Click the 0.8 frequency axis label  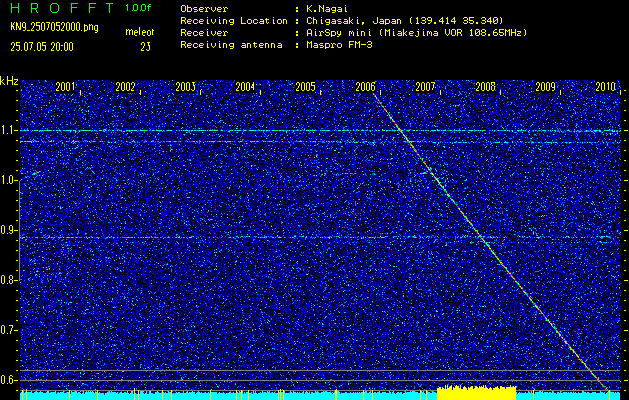8,280
